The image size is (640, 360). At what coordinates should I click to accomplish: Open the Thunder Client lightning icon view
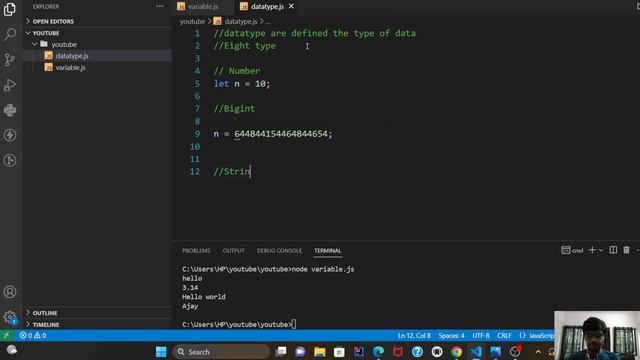pos(10,135)
